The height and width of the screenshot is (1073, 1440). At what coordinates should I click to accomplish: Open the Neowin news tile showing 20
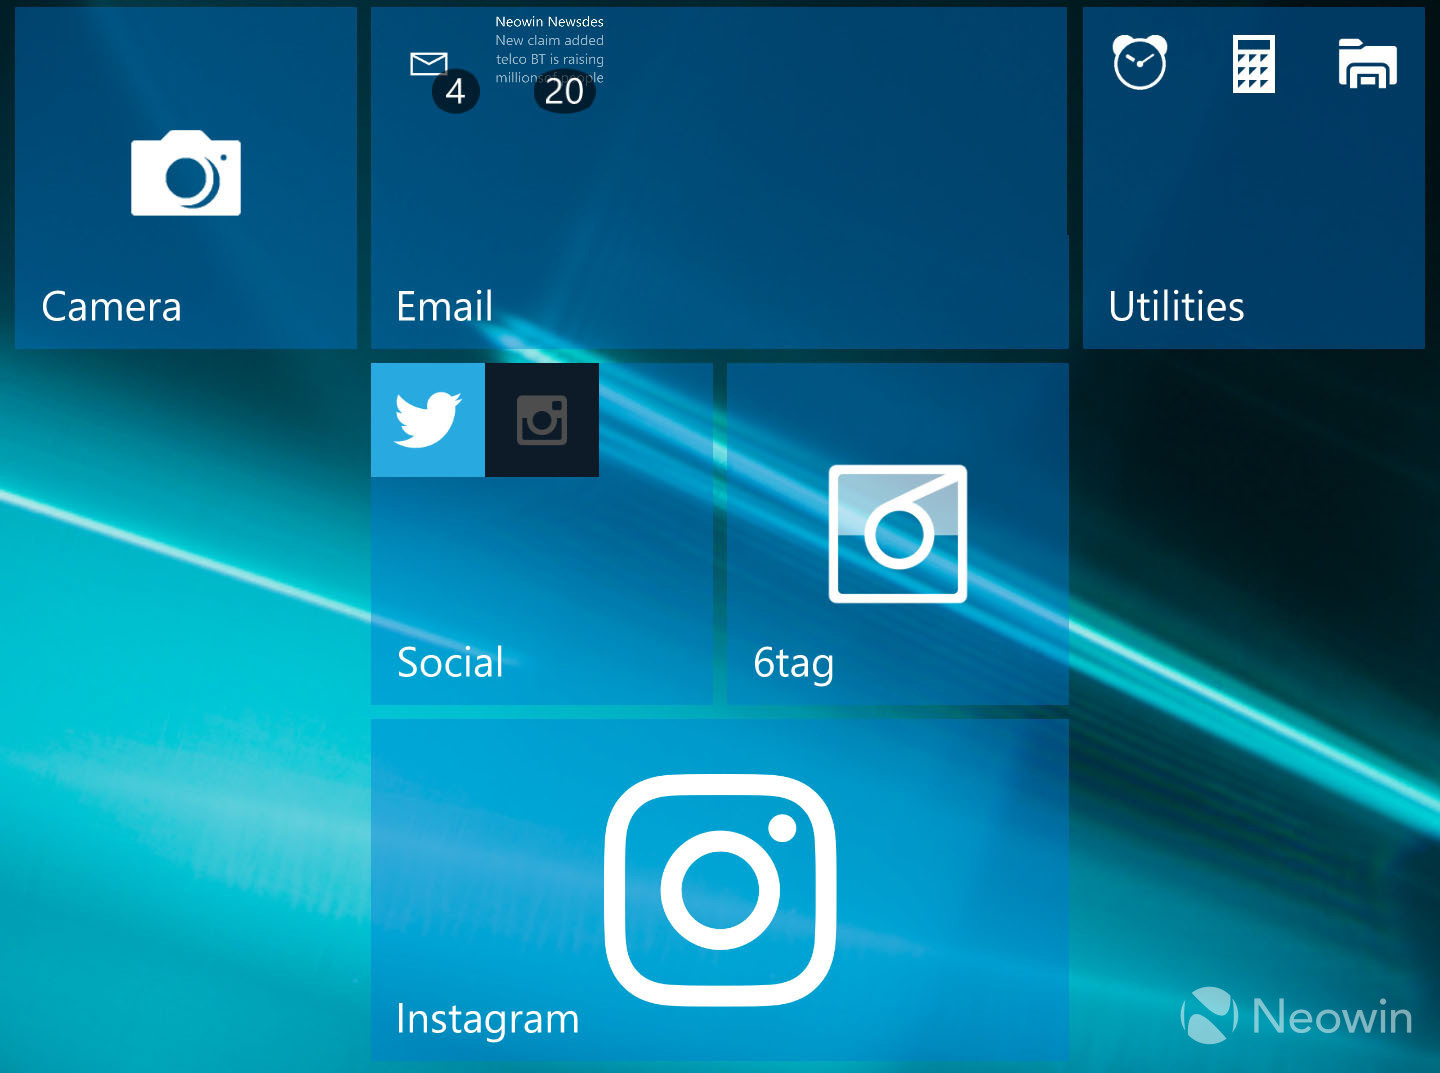pyautogui.click(x=549, y=64)
